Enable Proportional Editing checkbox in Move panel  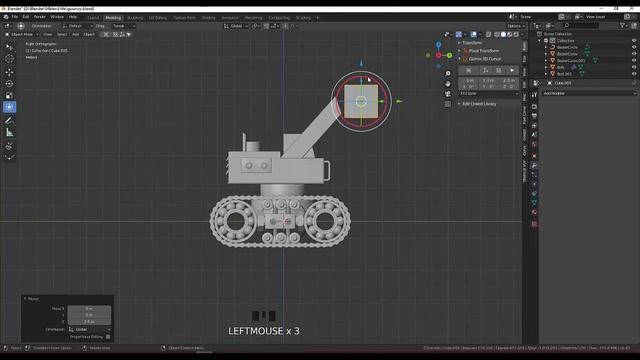[x=108, y=337]
